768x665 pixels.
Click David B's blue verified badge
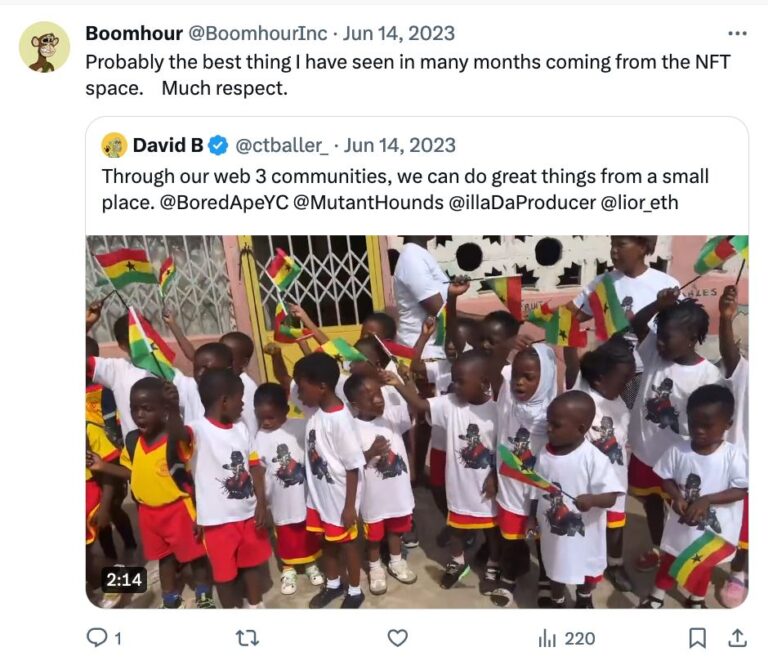(218, 145)
